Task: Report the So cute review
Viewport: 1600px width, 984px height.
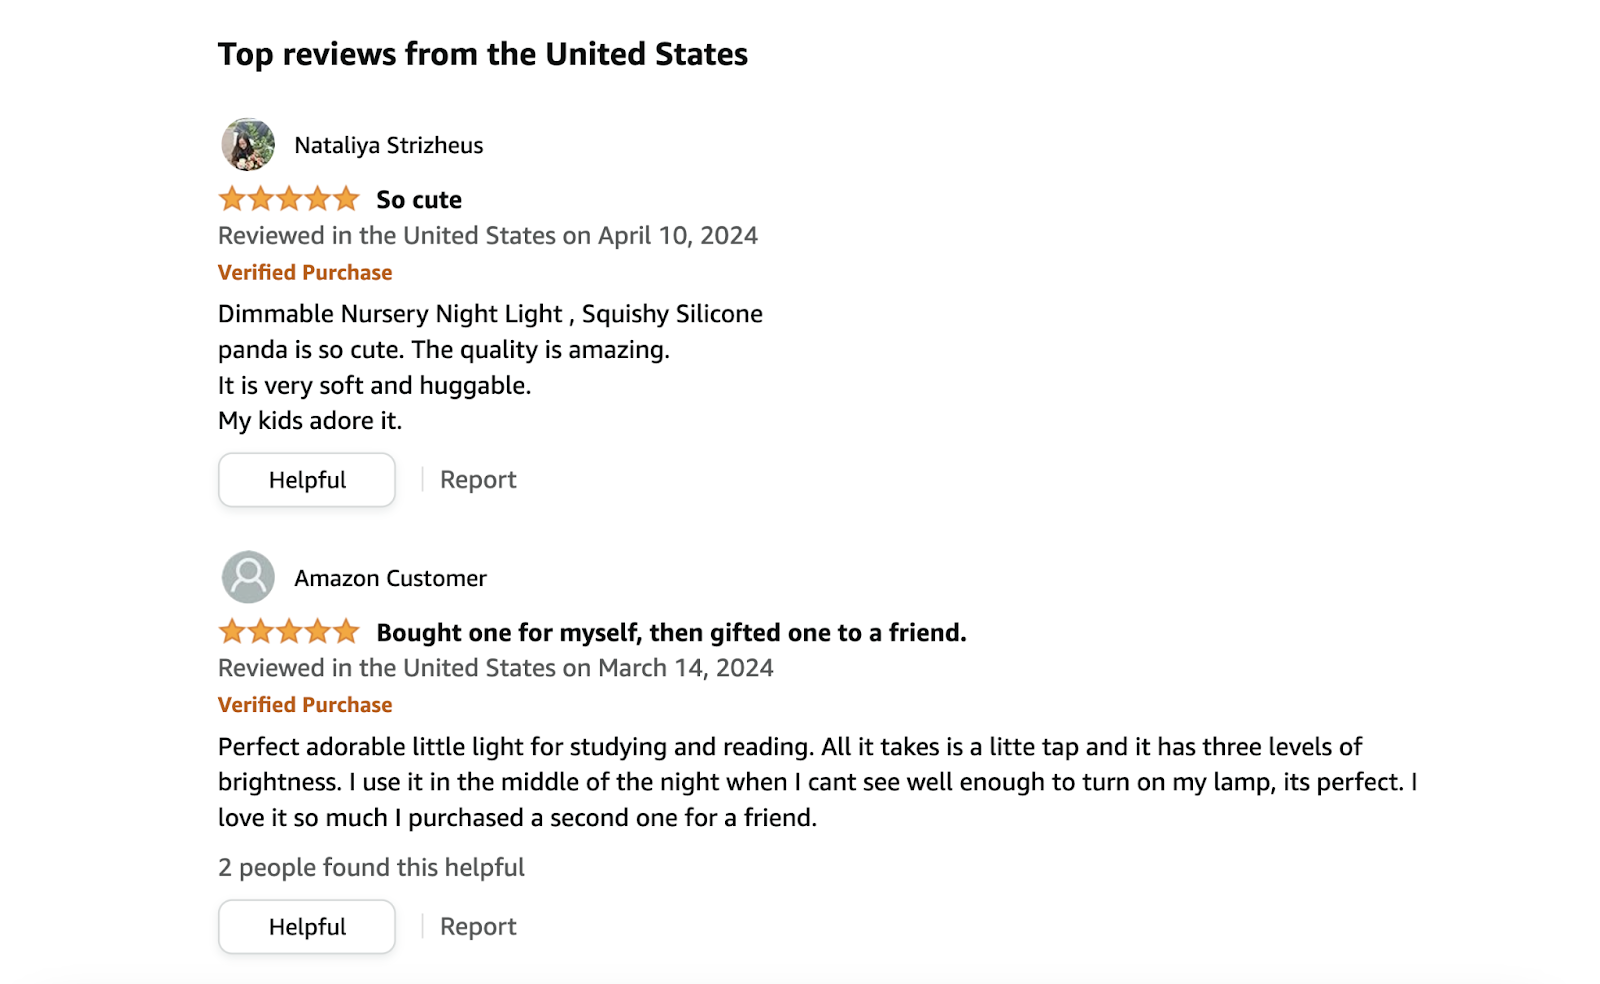Action: (477, 479)
